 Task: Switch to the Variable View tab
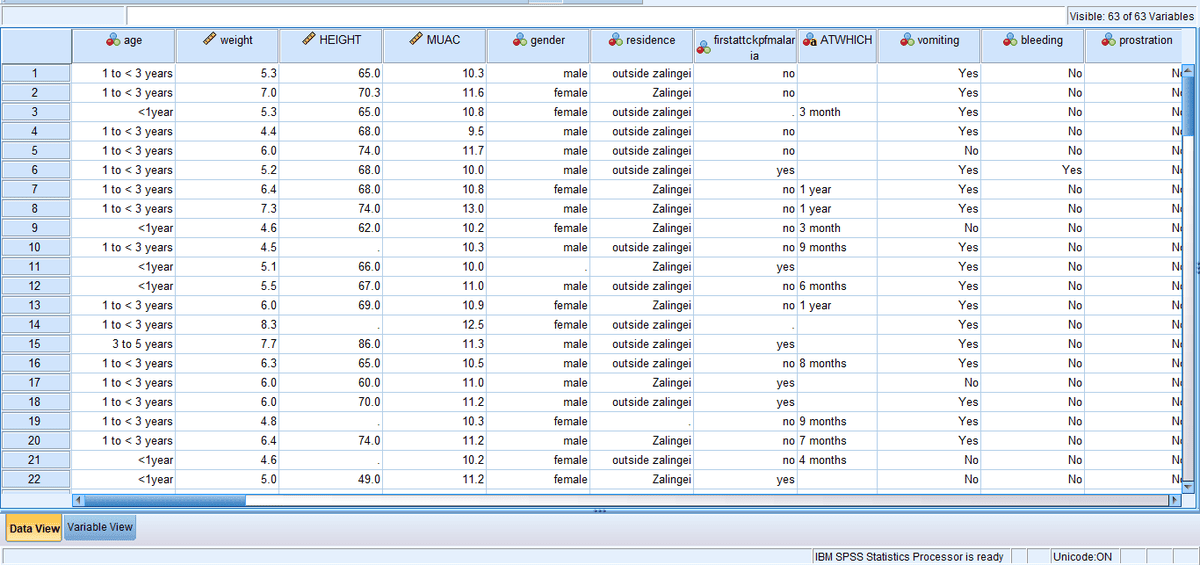pyautogui.click(x=99, y=527)
